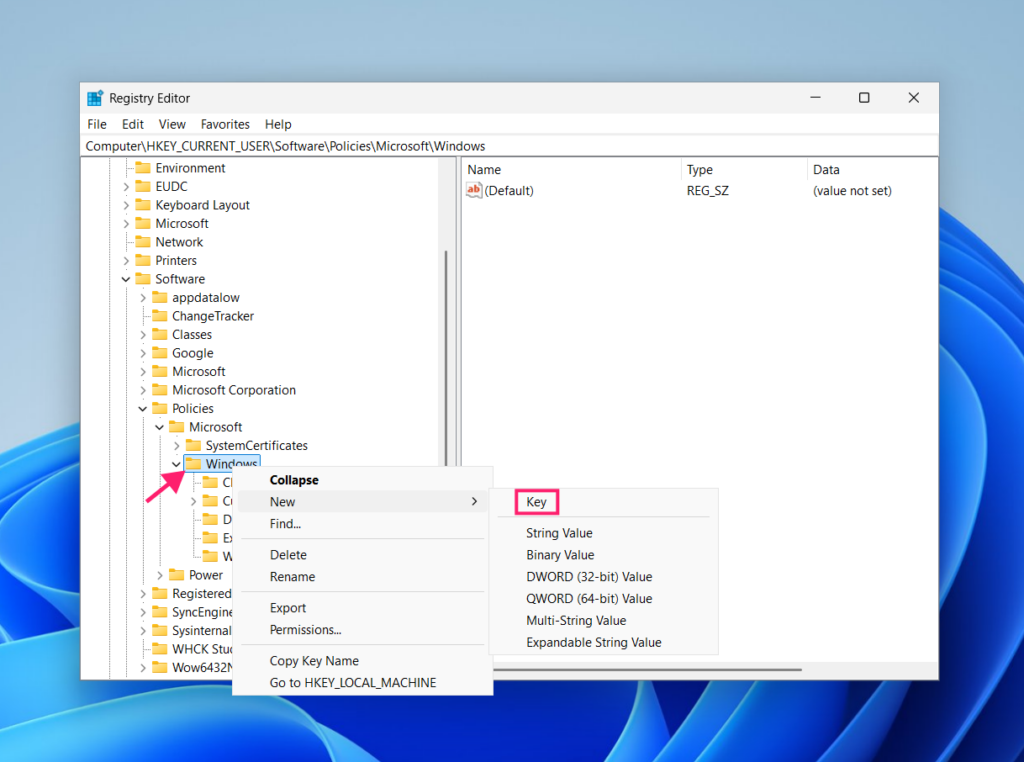Click the Policies folder icon
Viewport: 1024px width, 762px height.
pos(160,408)
